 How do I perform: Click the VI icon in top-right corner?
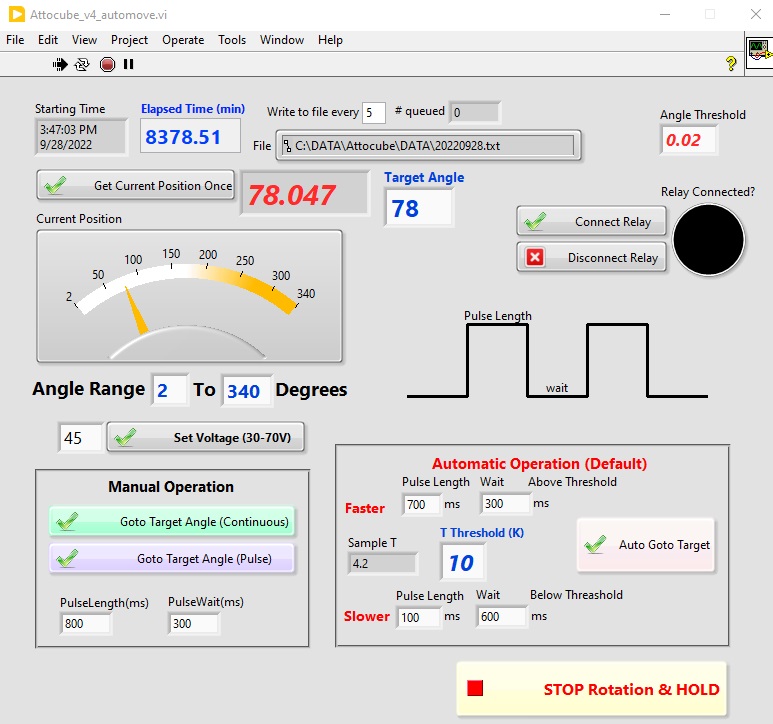pyautogui.click(x=759, y=50)
